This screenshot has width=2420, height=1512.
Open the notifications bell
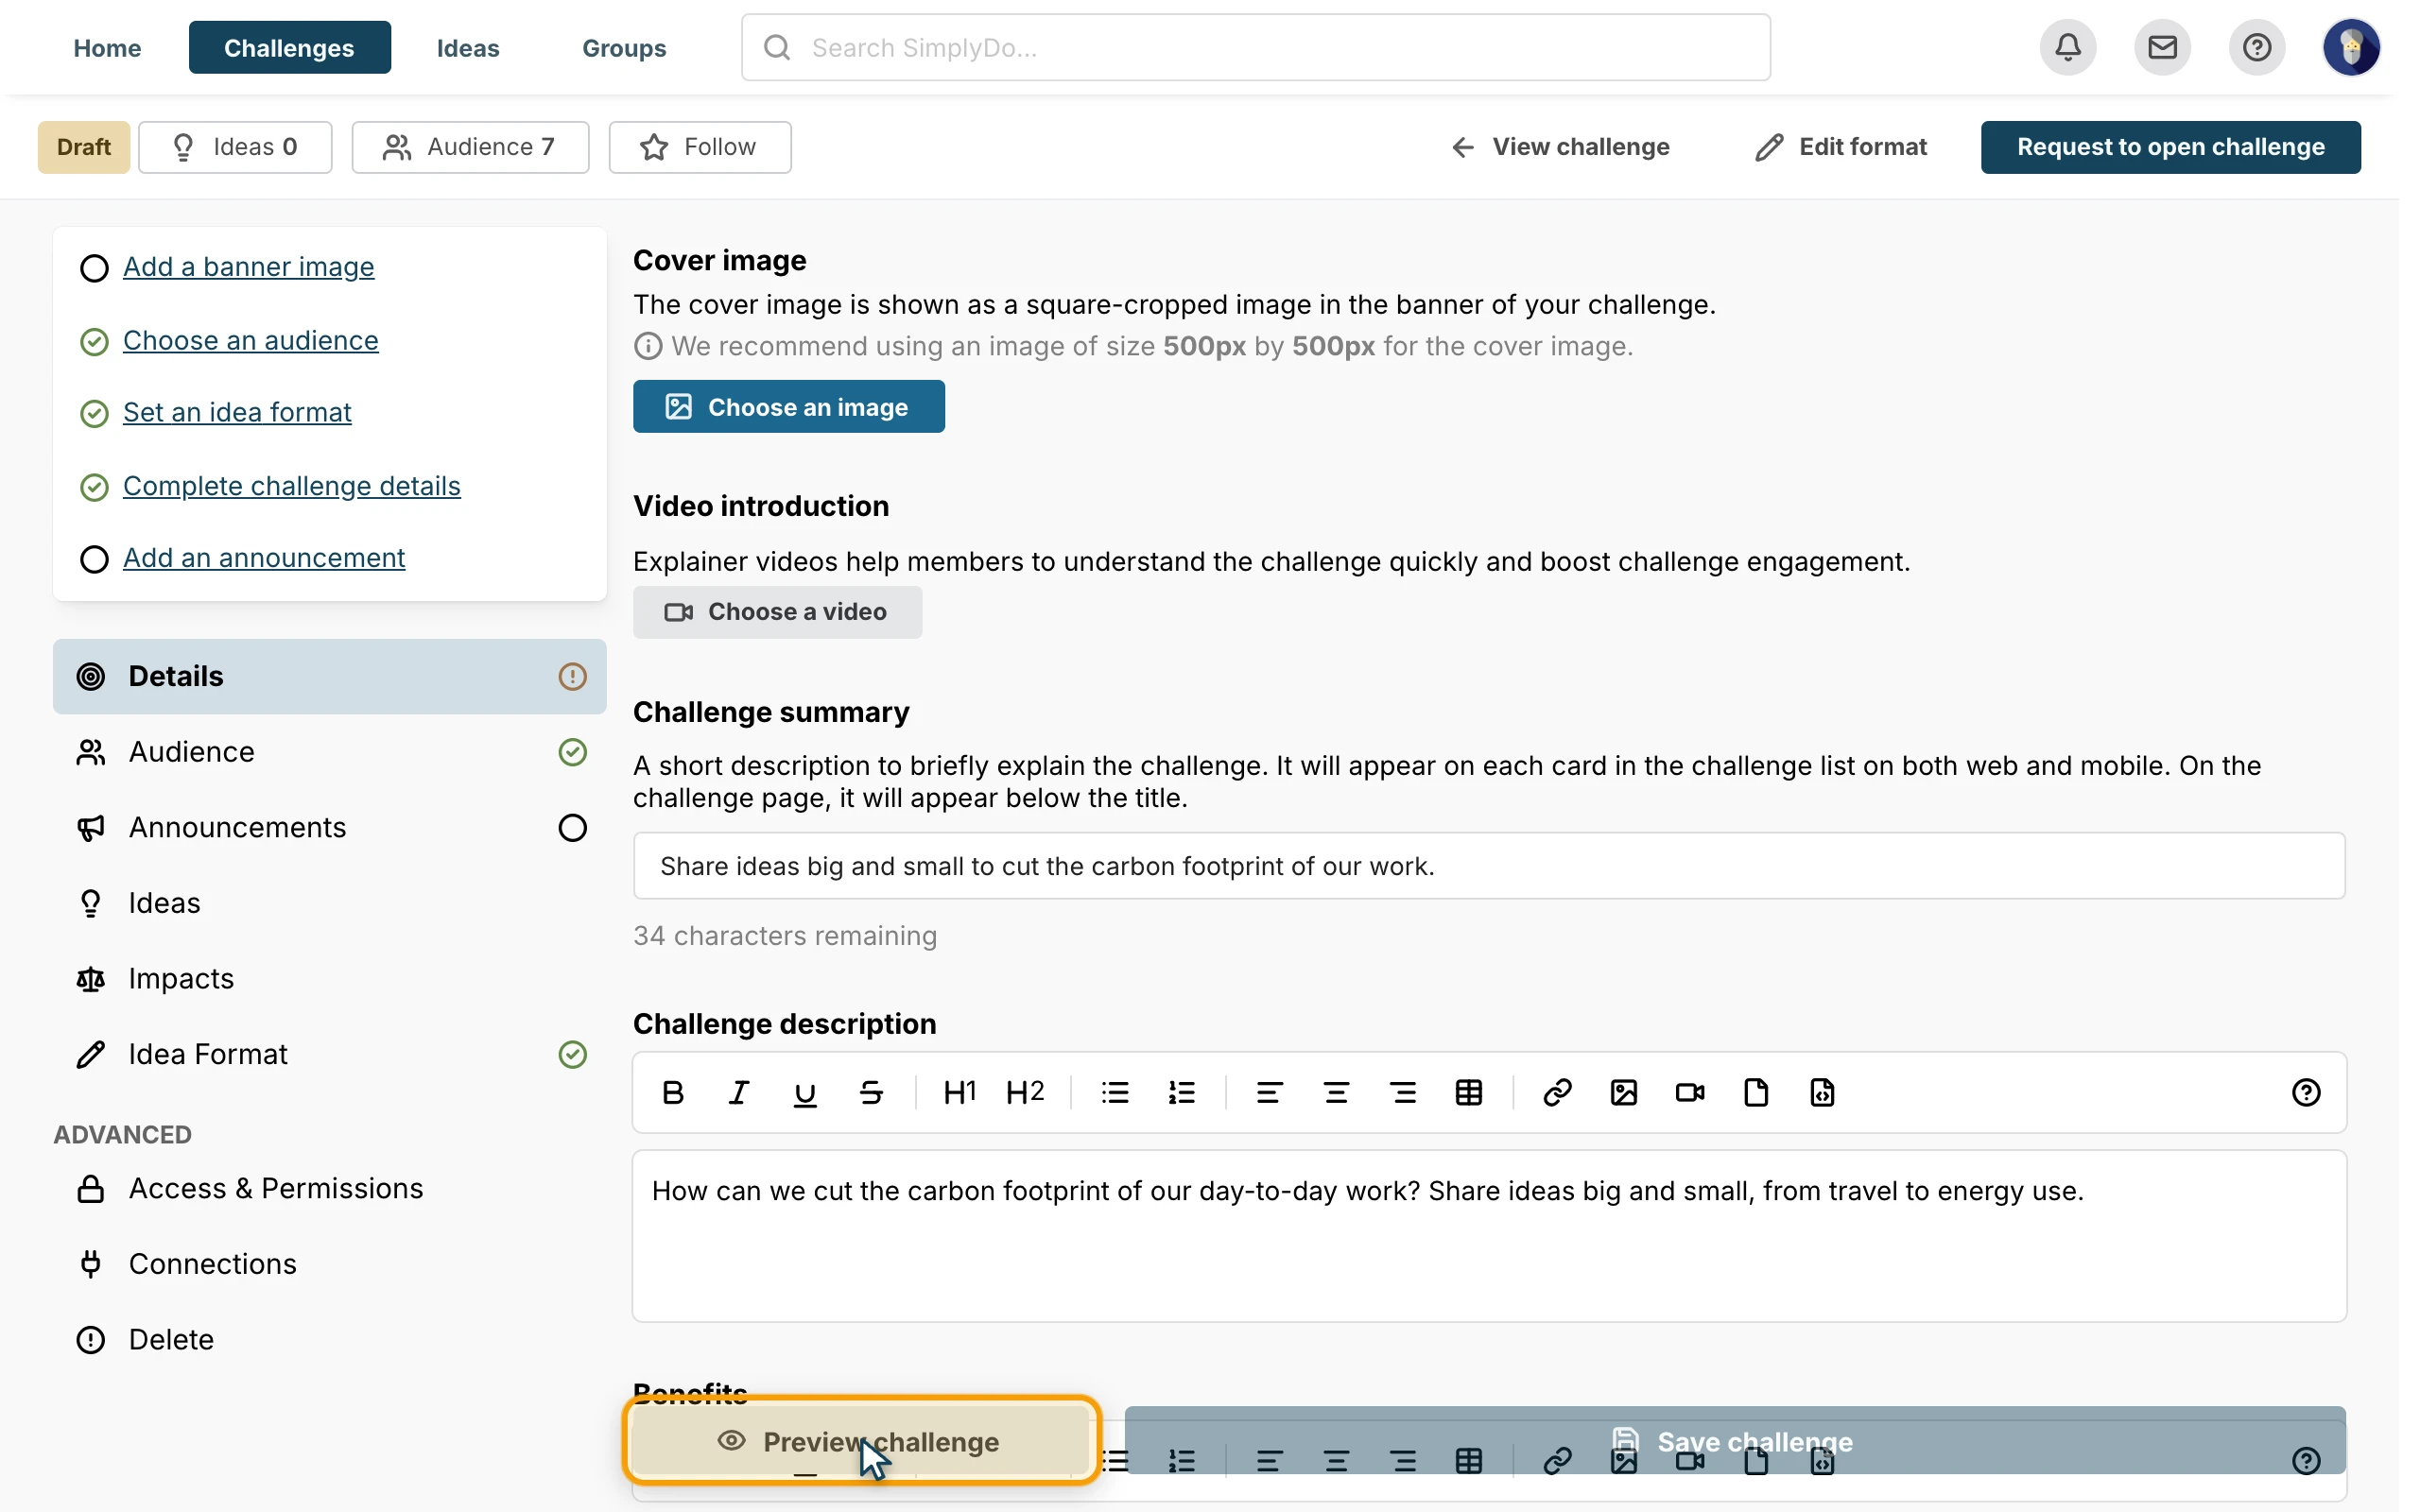click(x=2067, y=47)
